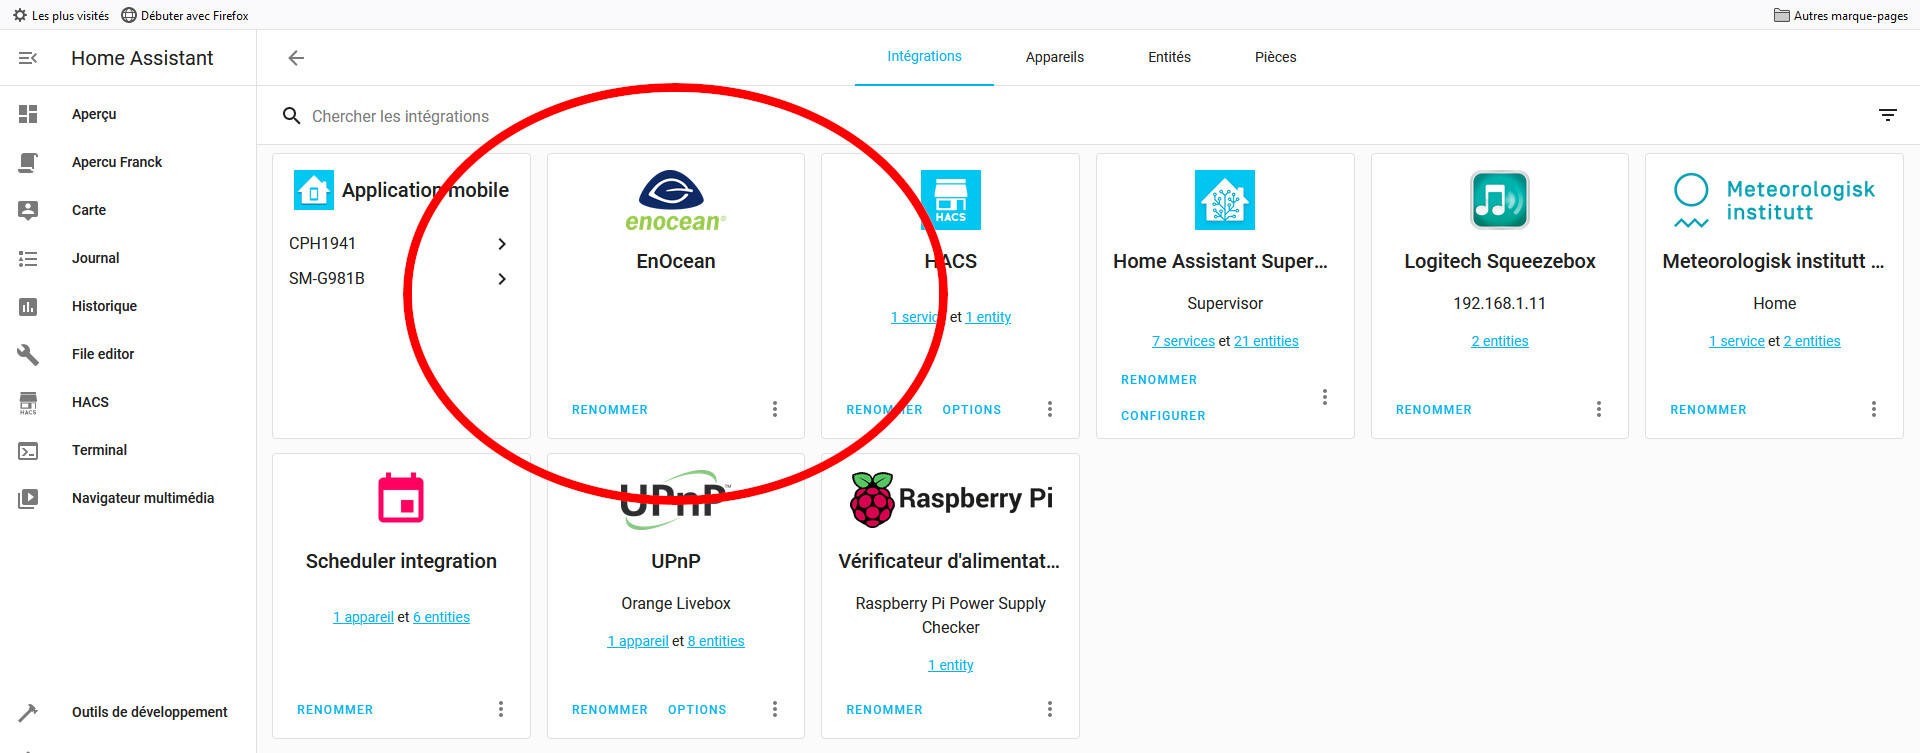Open the HACS store icon in the sidebar
1932x753 pixels.
pyautogui.click(x=28, y=402)
